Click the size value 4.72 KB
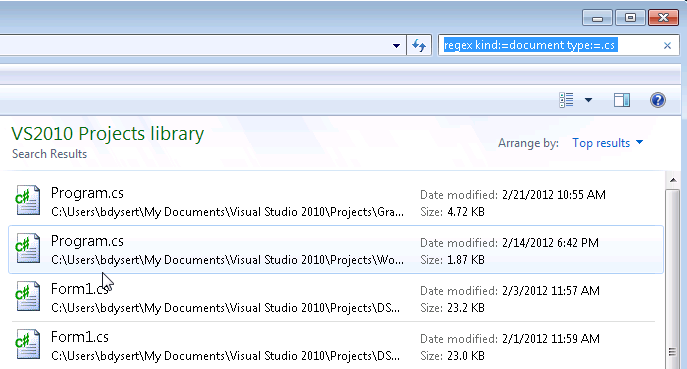Screen dimensions: 687x369 [x=466, y=212]
